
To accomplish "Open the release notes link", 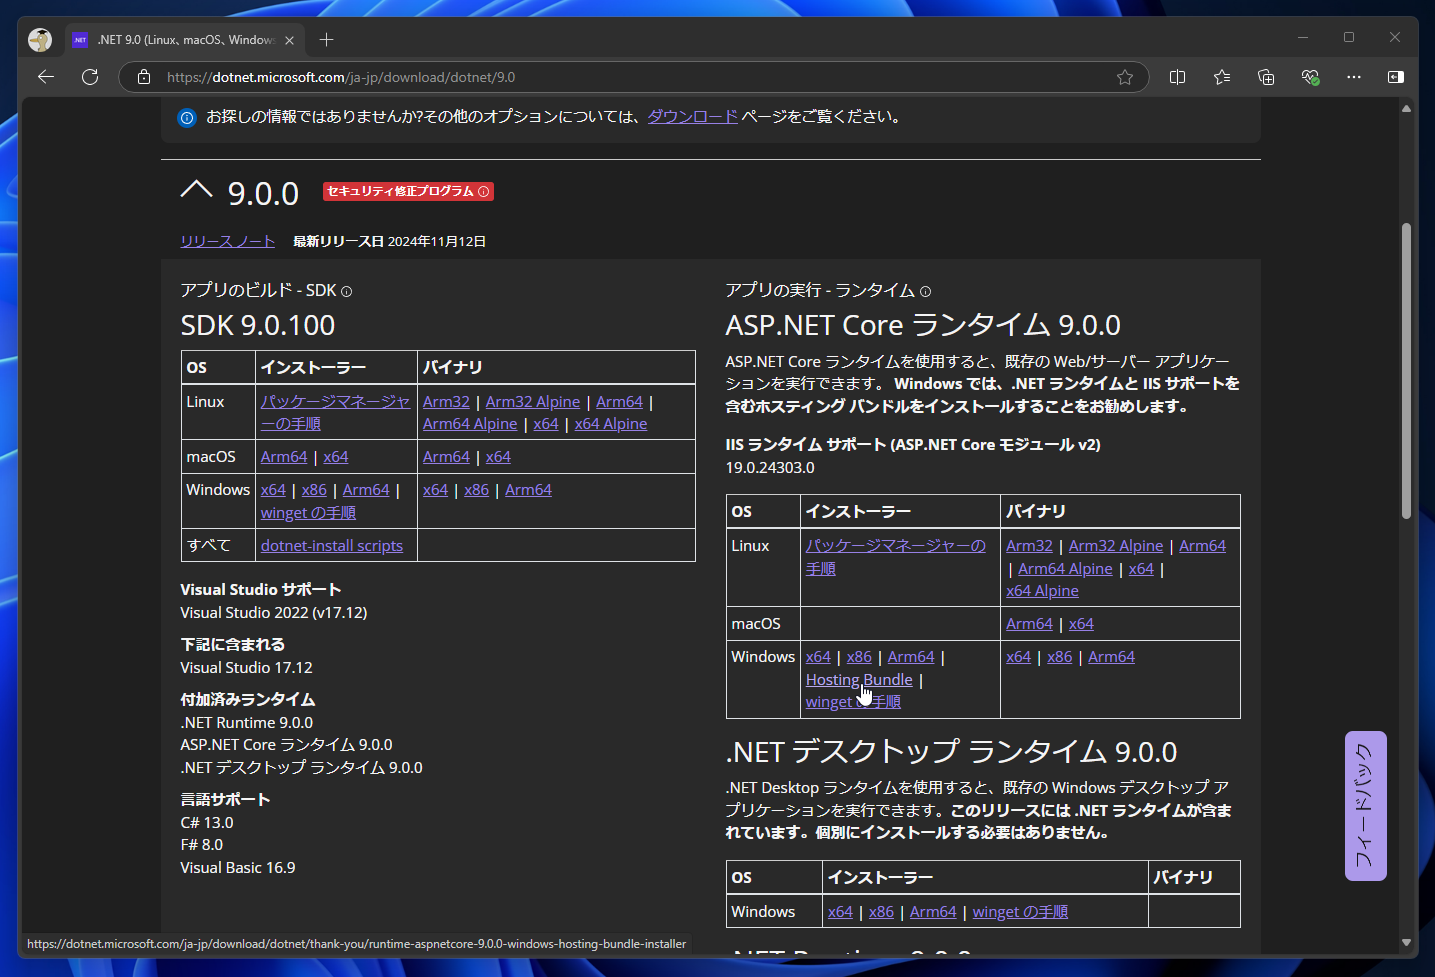I will tap(227, 241).
